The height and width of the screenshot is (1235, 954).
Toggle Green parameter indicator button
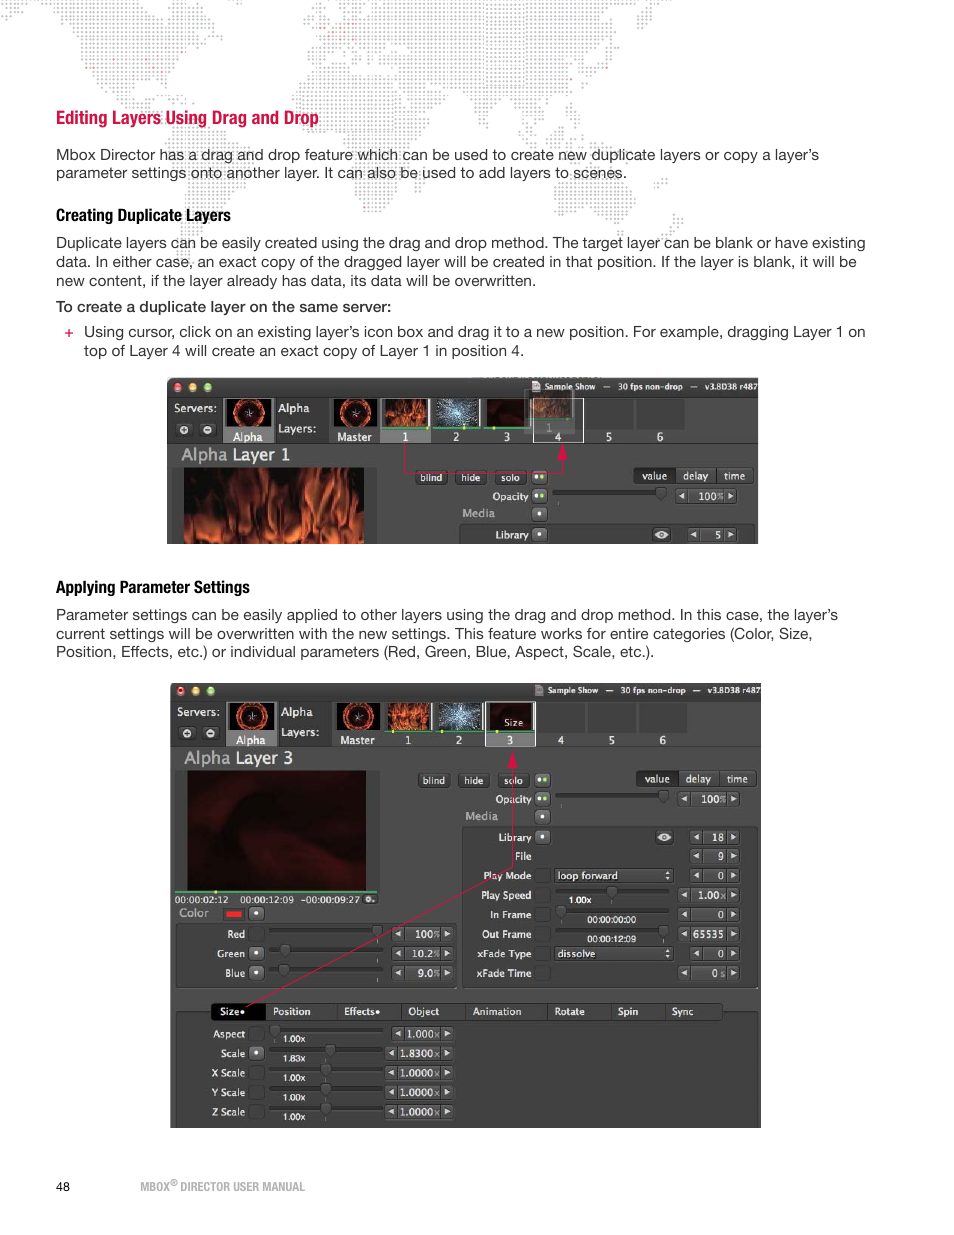coord(257,953)
